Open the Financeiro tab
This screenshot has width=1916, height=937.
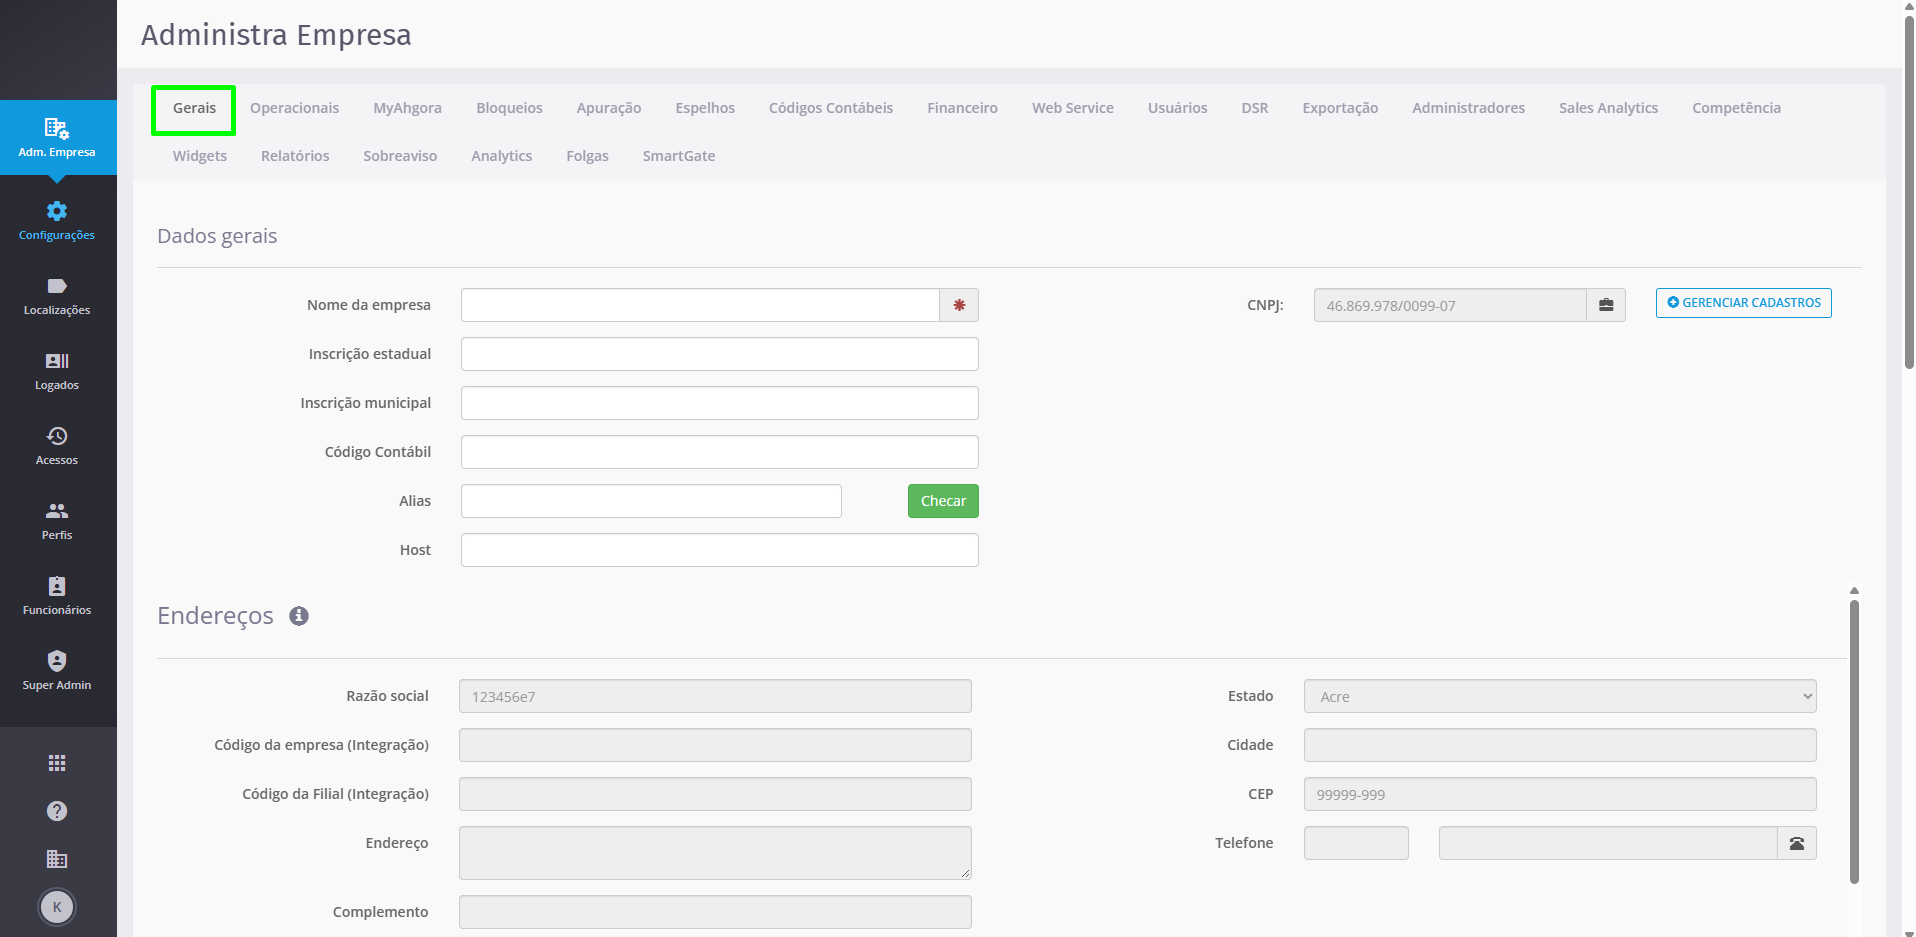pyautogui.click(x=962, y=108)
